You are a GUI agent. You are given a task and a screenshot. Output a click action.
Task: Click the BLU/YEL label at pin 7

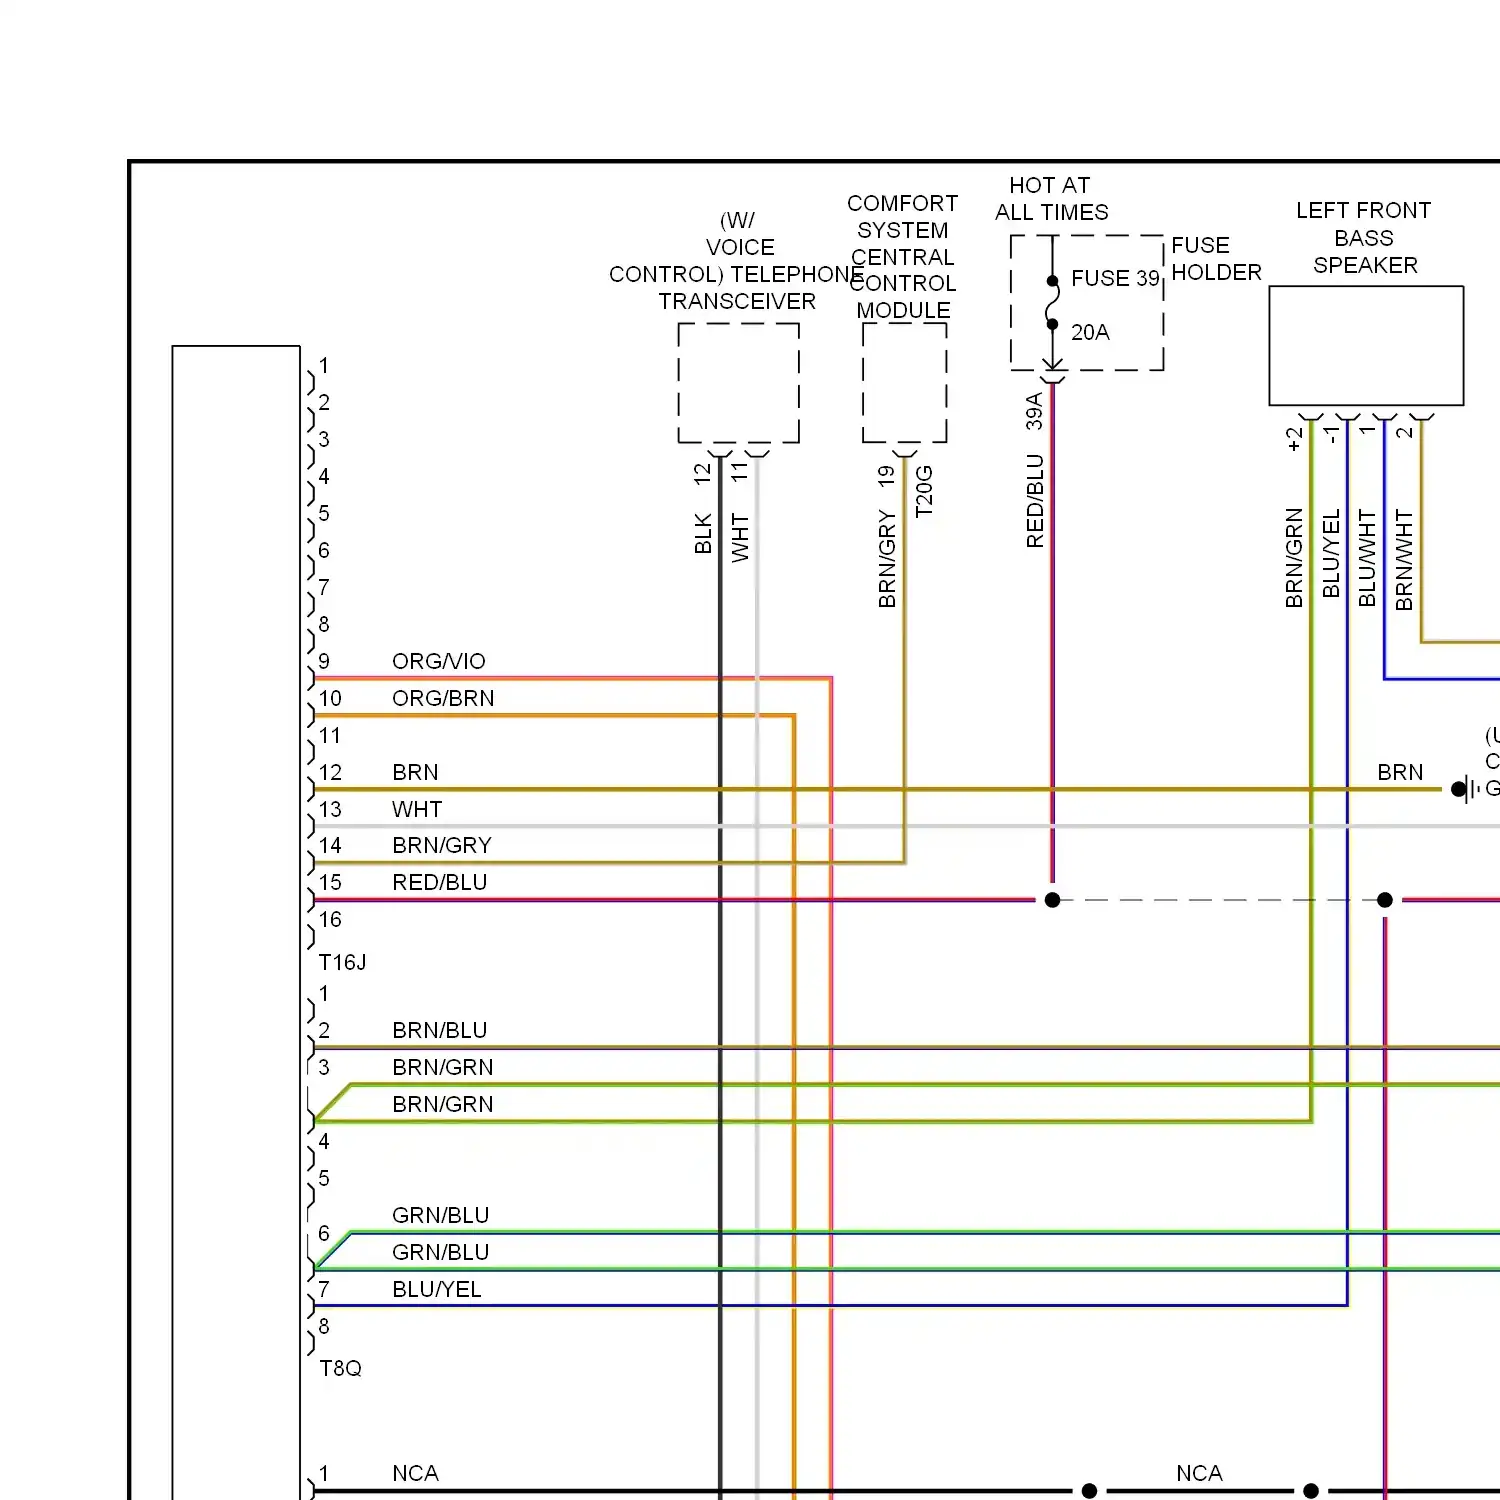[437, 1289]
